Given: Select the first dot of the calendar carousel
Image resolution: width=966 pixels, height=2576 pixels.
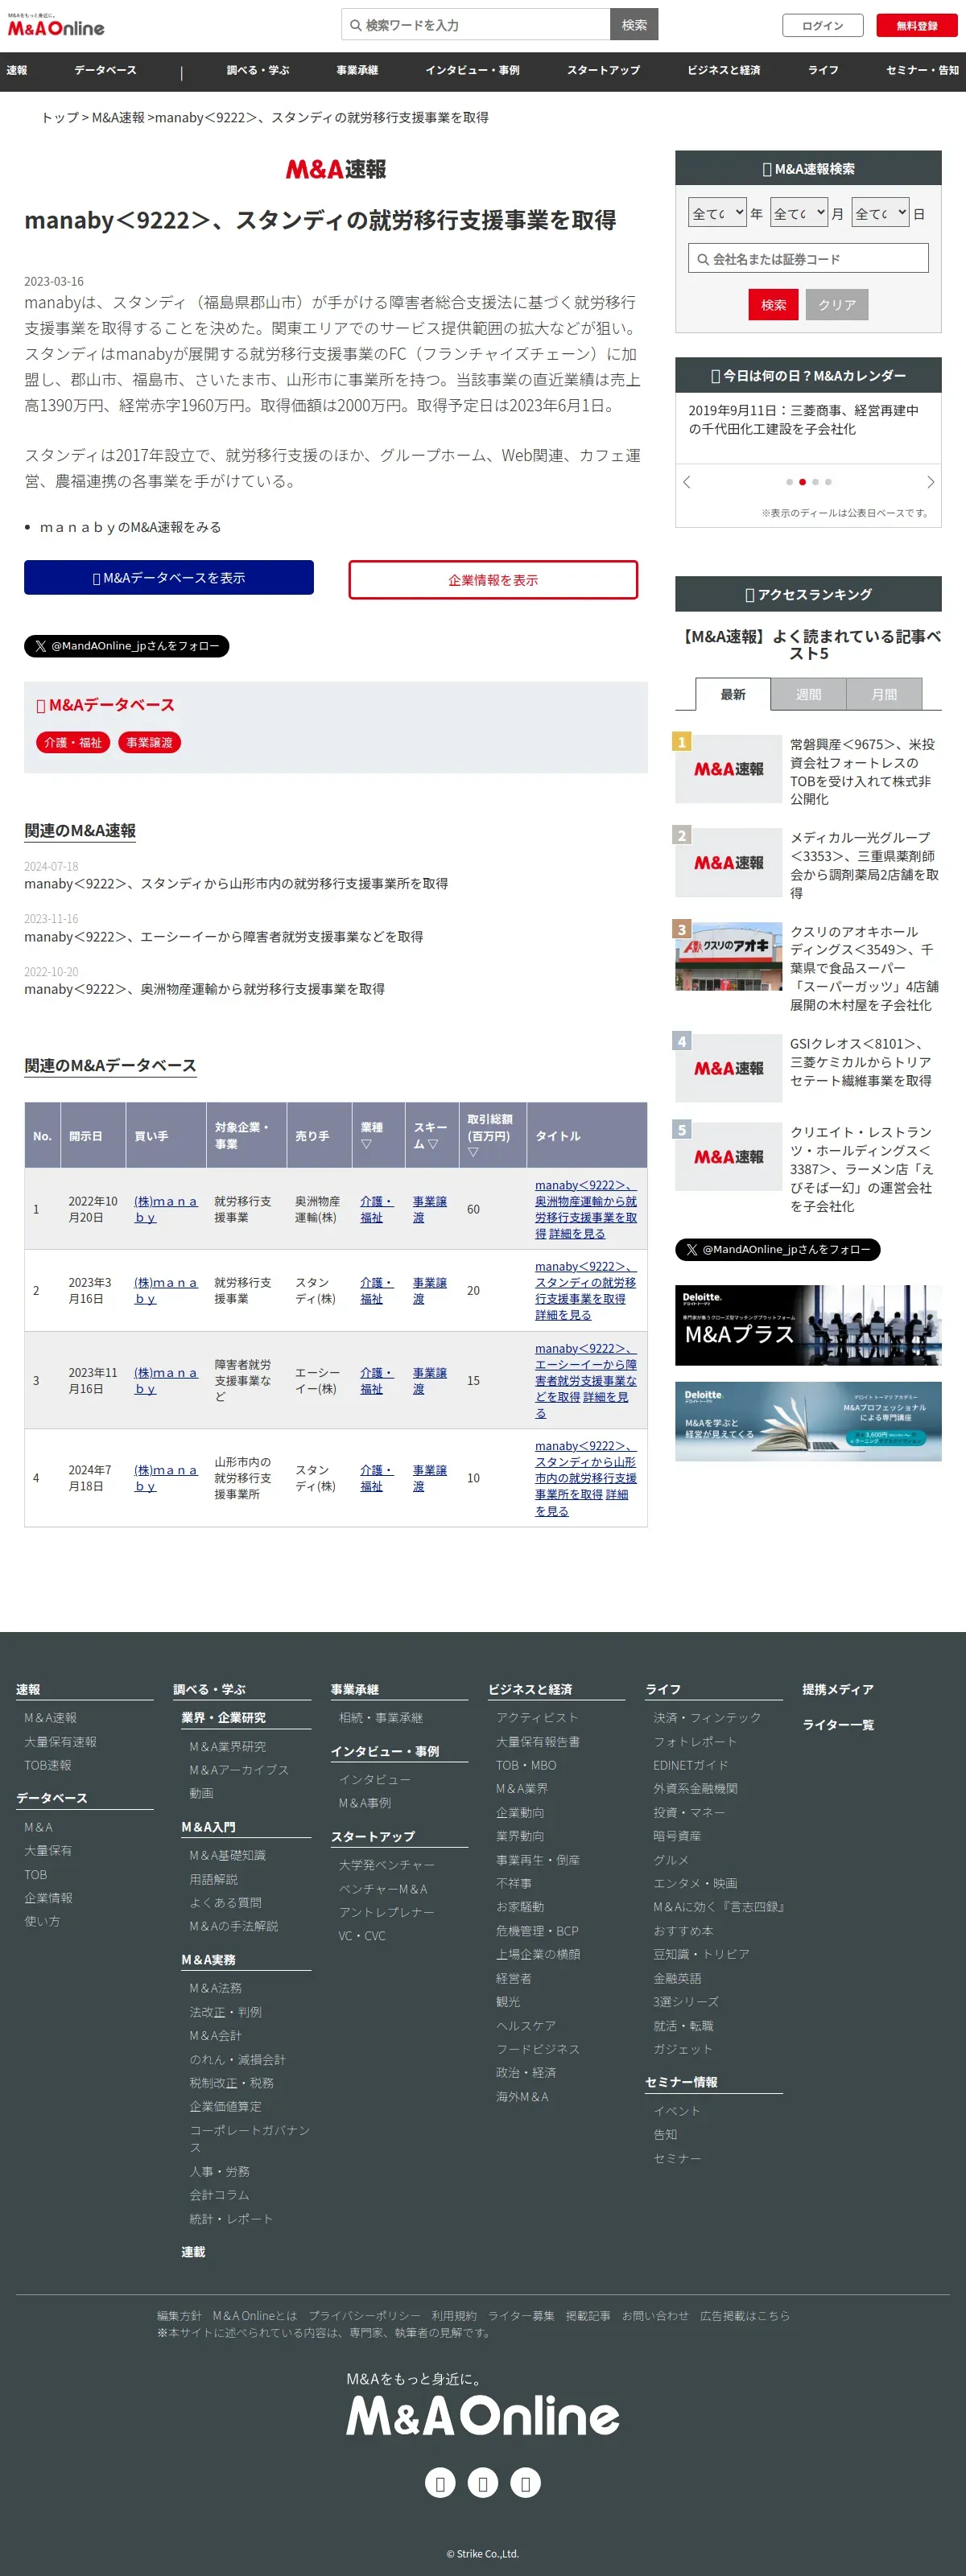Looking at the screenshot, I should 789,482.
